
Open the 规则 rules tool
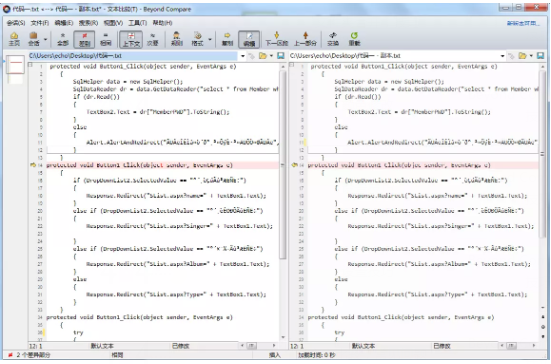[x=176, y=39]
